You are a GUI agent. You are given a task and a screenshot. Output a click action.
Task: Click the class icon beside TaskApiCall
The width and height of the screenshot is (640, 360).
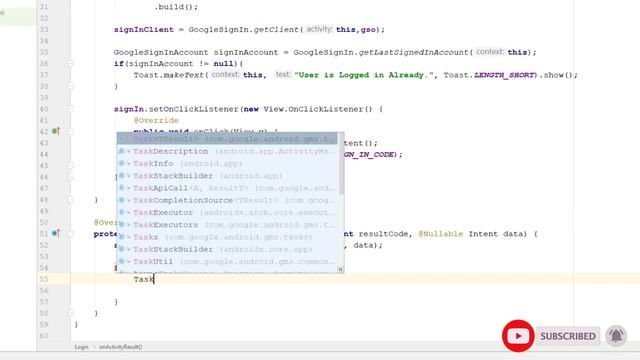(x=122, y=188)
